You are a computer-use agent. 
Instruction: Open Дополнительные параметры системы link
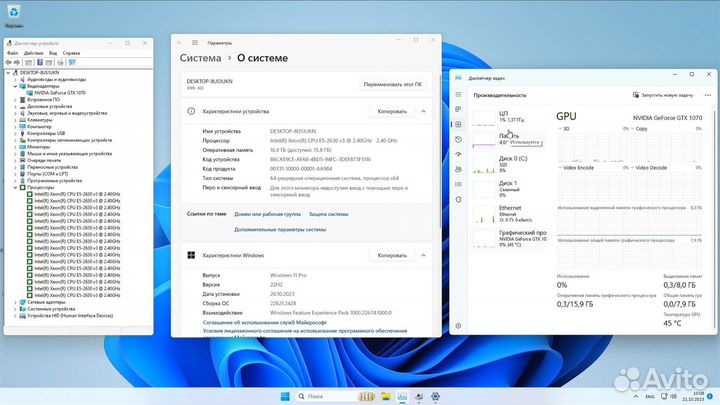click(x=280, y=230)
